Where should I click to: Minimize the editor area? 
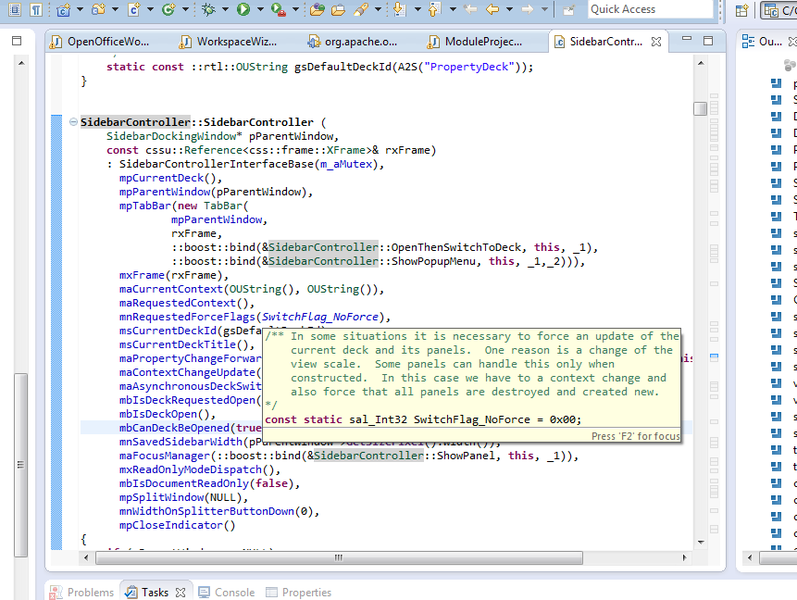tap(687, 39)
